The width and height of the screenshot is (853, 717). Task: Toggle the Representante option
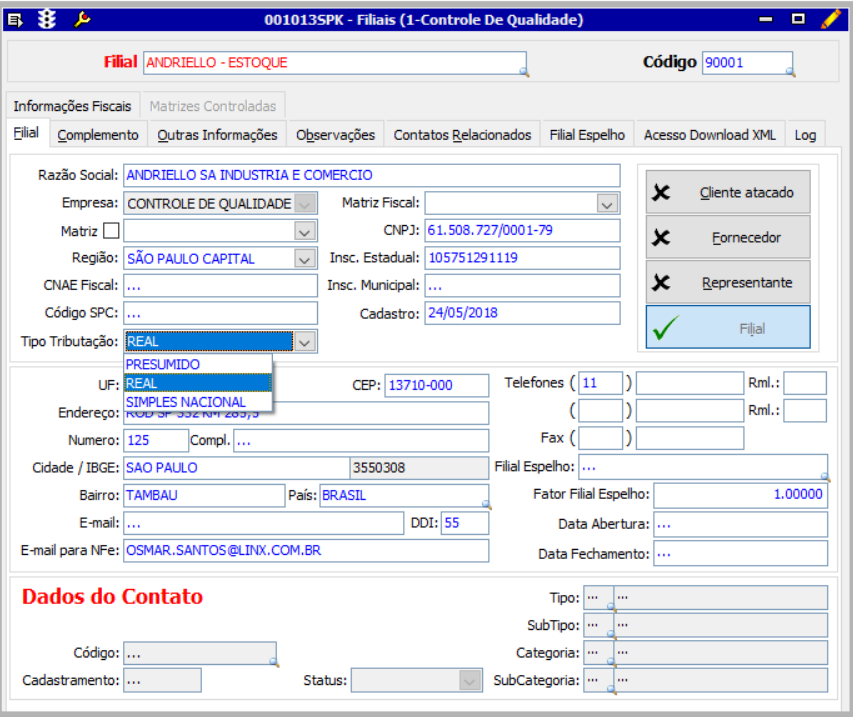tap(728, 282)
